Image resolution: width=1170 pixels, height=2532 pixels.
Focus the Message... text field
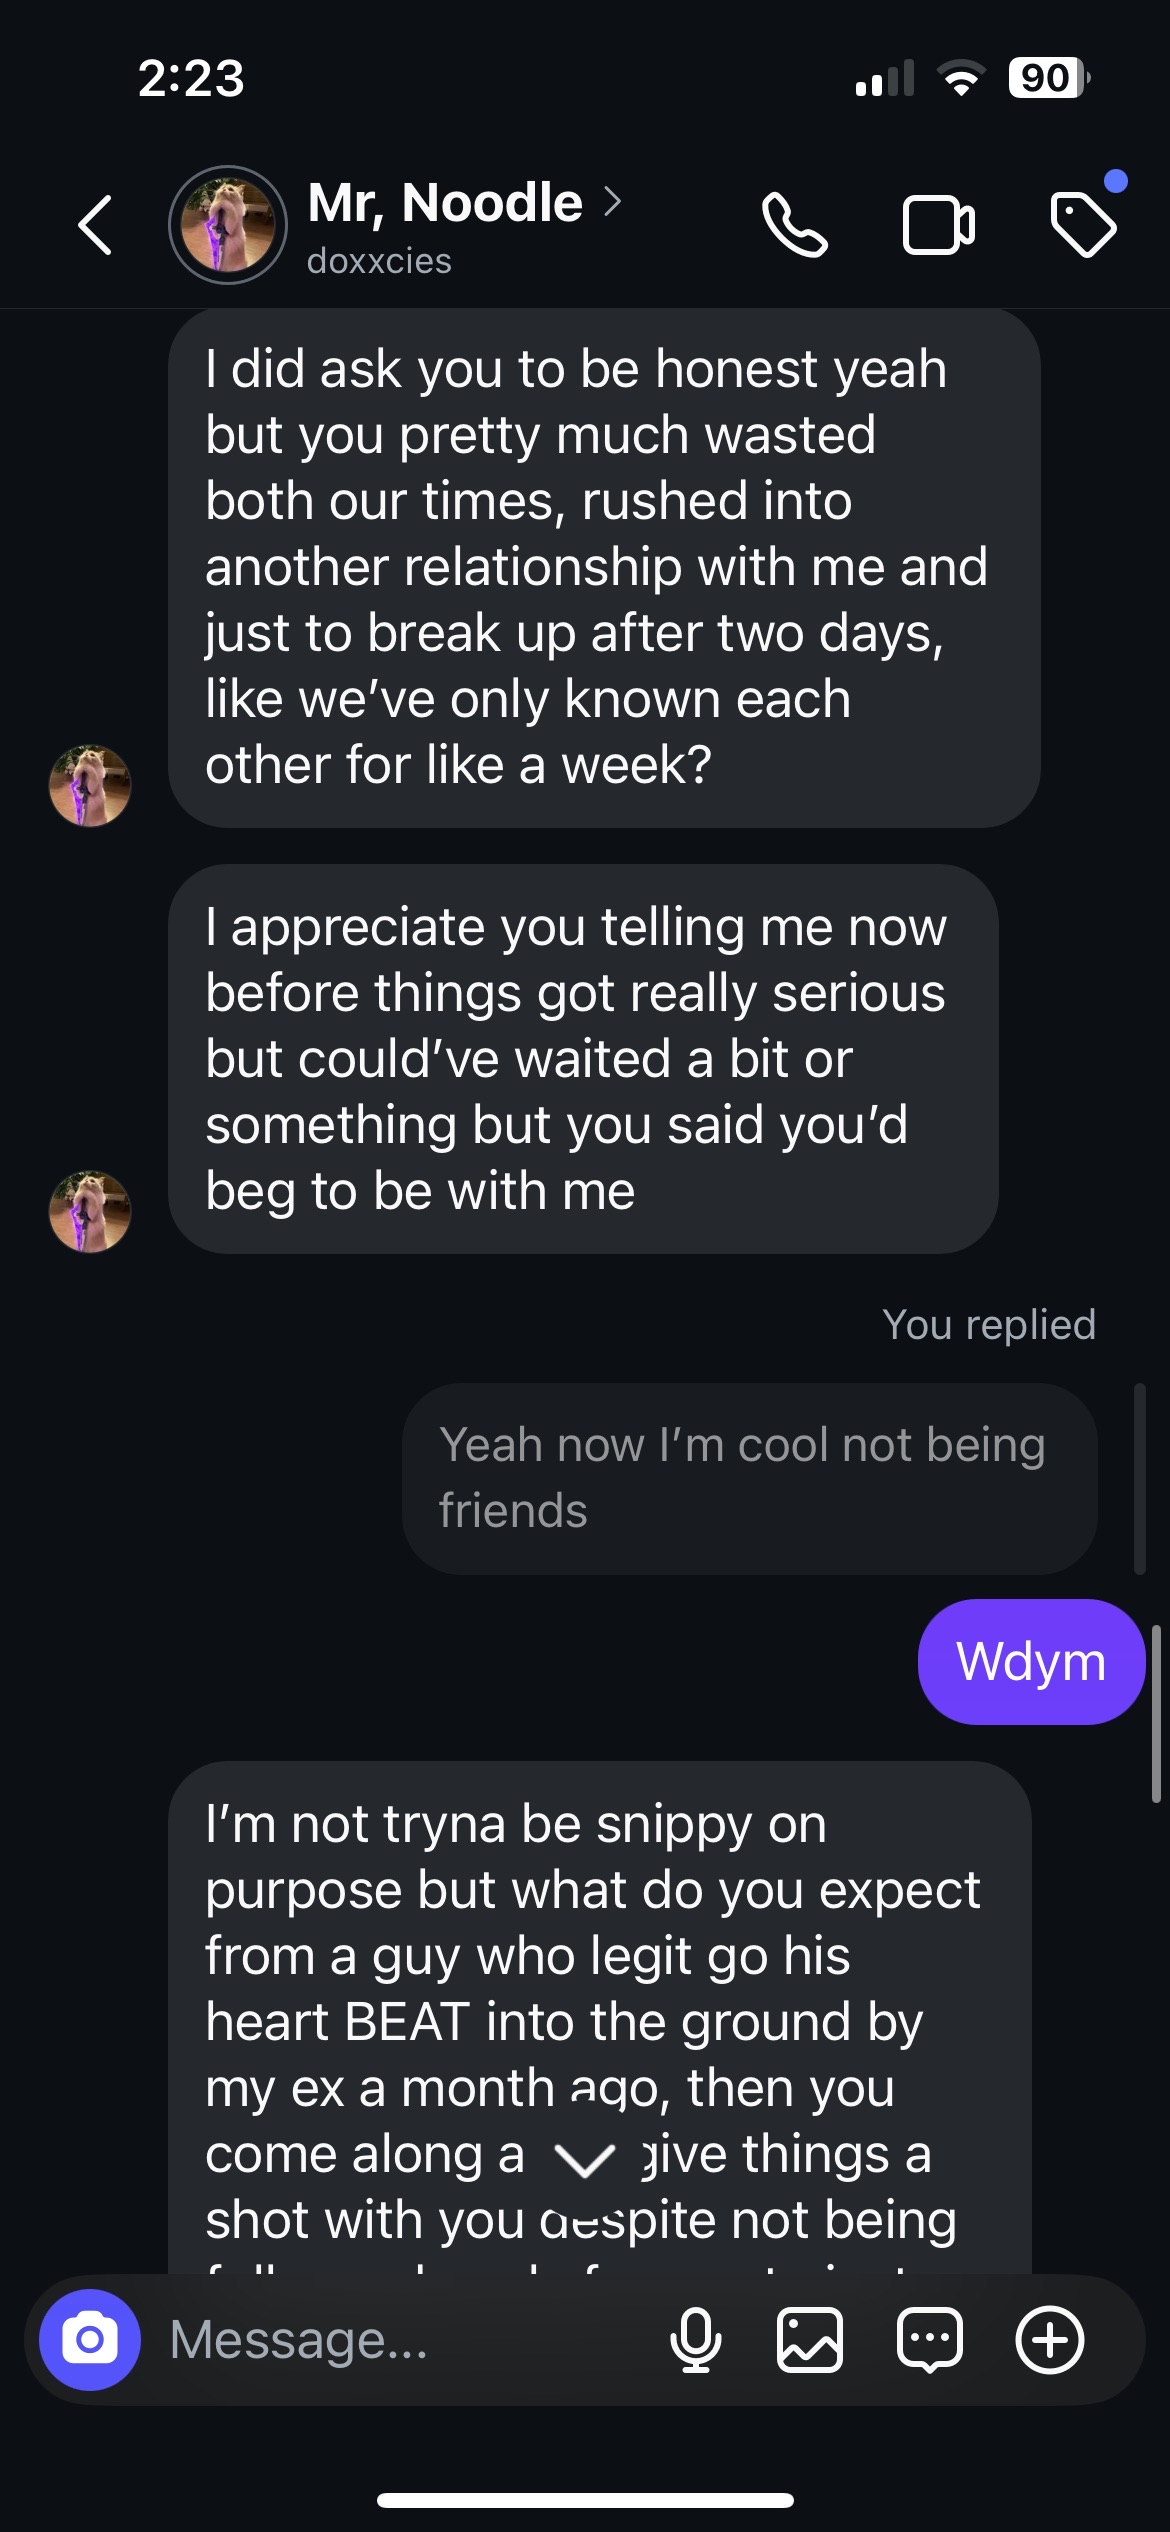[400, 2340]
